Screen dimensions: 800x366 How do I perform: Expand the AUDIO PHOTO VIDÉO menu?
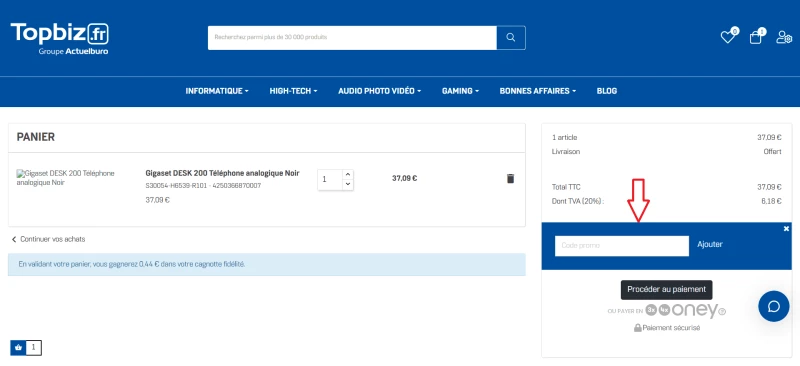tap(380, 91)
